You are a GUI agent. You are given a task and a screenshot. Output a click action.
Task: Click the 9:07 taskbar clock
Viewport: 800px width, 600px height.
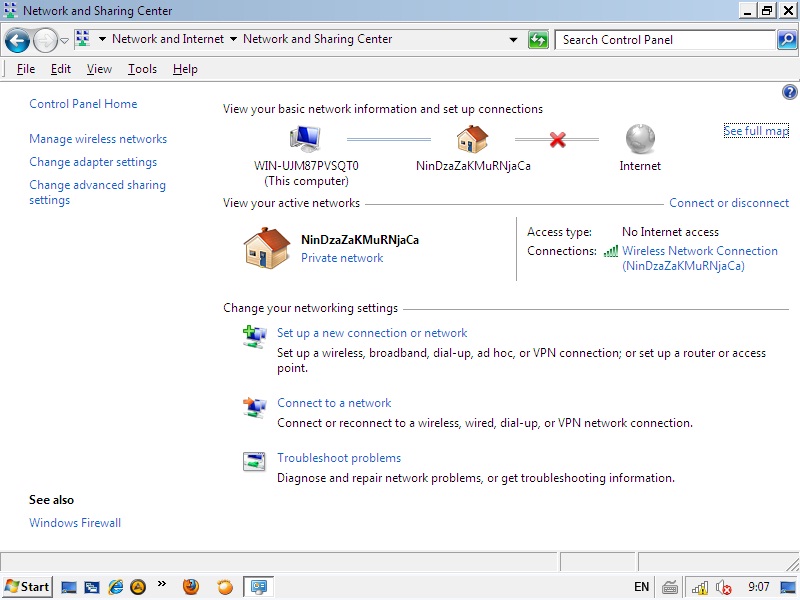[759, 587]
